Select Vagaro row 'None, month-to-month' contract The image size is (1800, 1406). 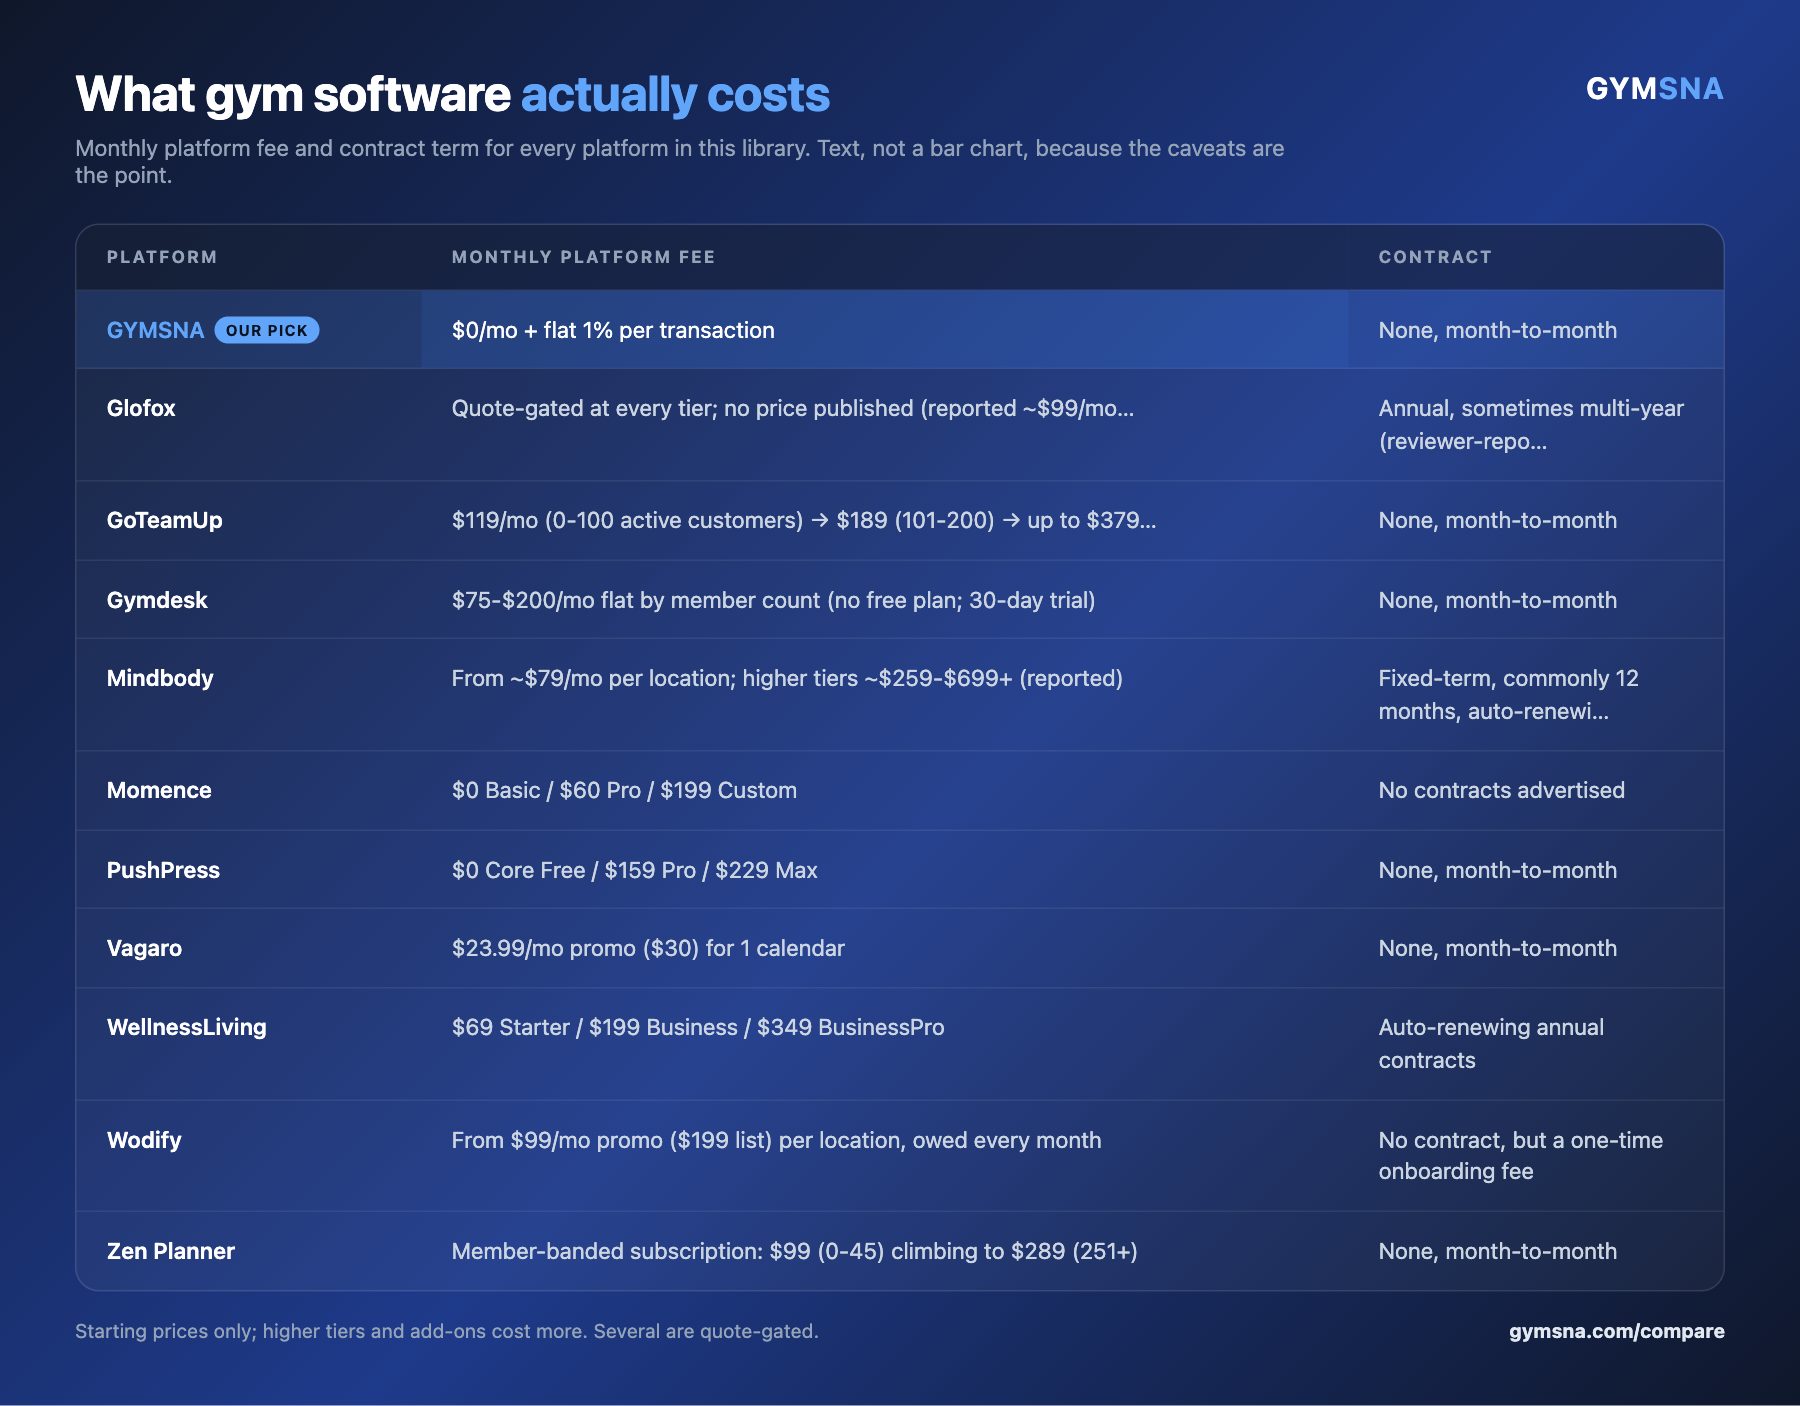click(1497, 948)
